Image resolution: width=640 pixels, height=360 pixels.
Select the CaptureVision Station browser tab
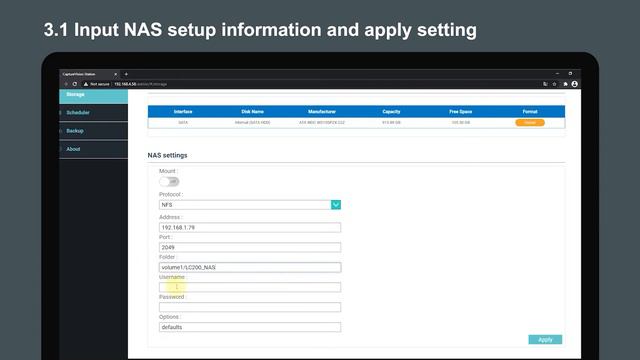click(x=89, y=74)
